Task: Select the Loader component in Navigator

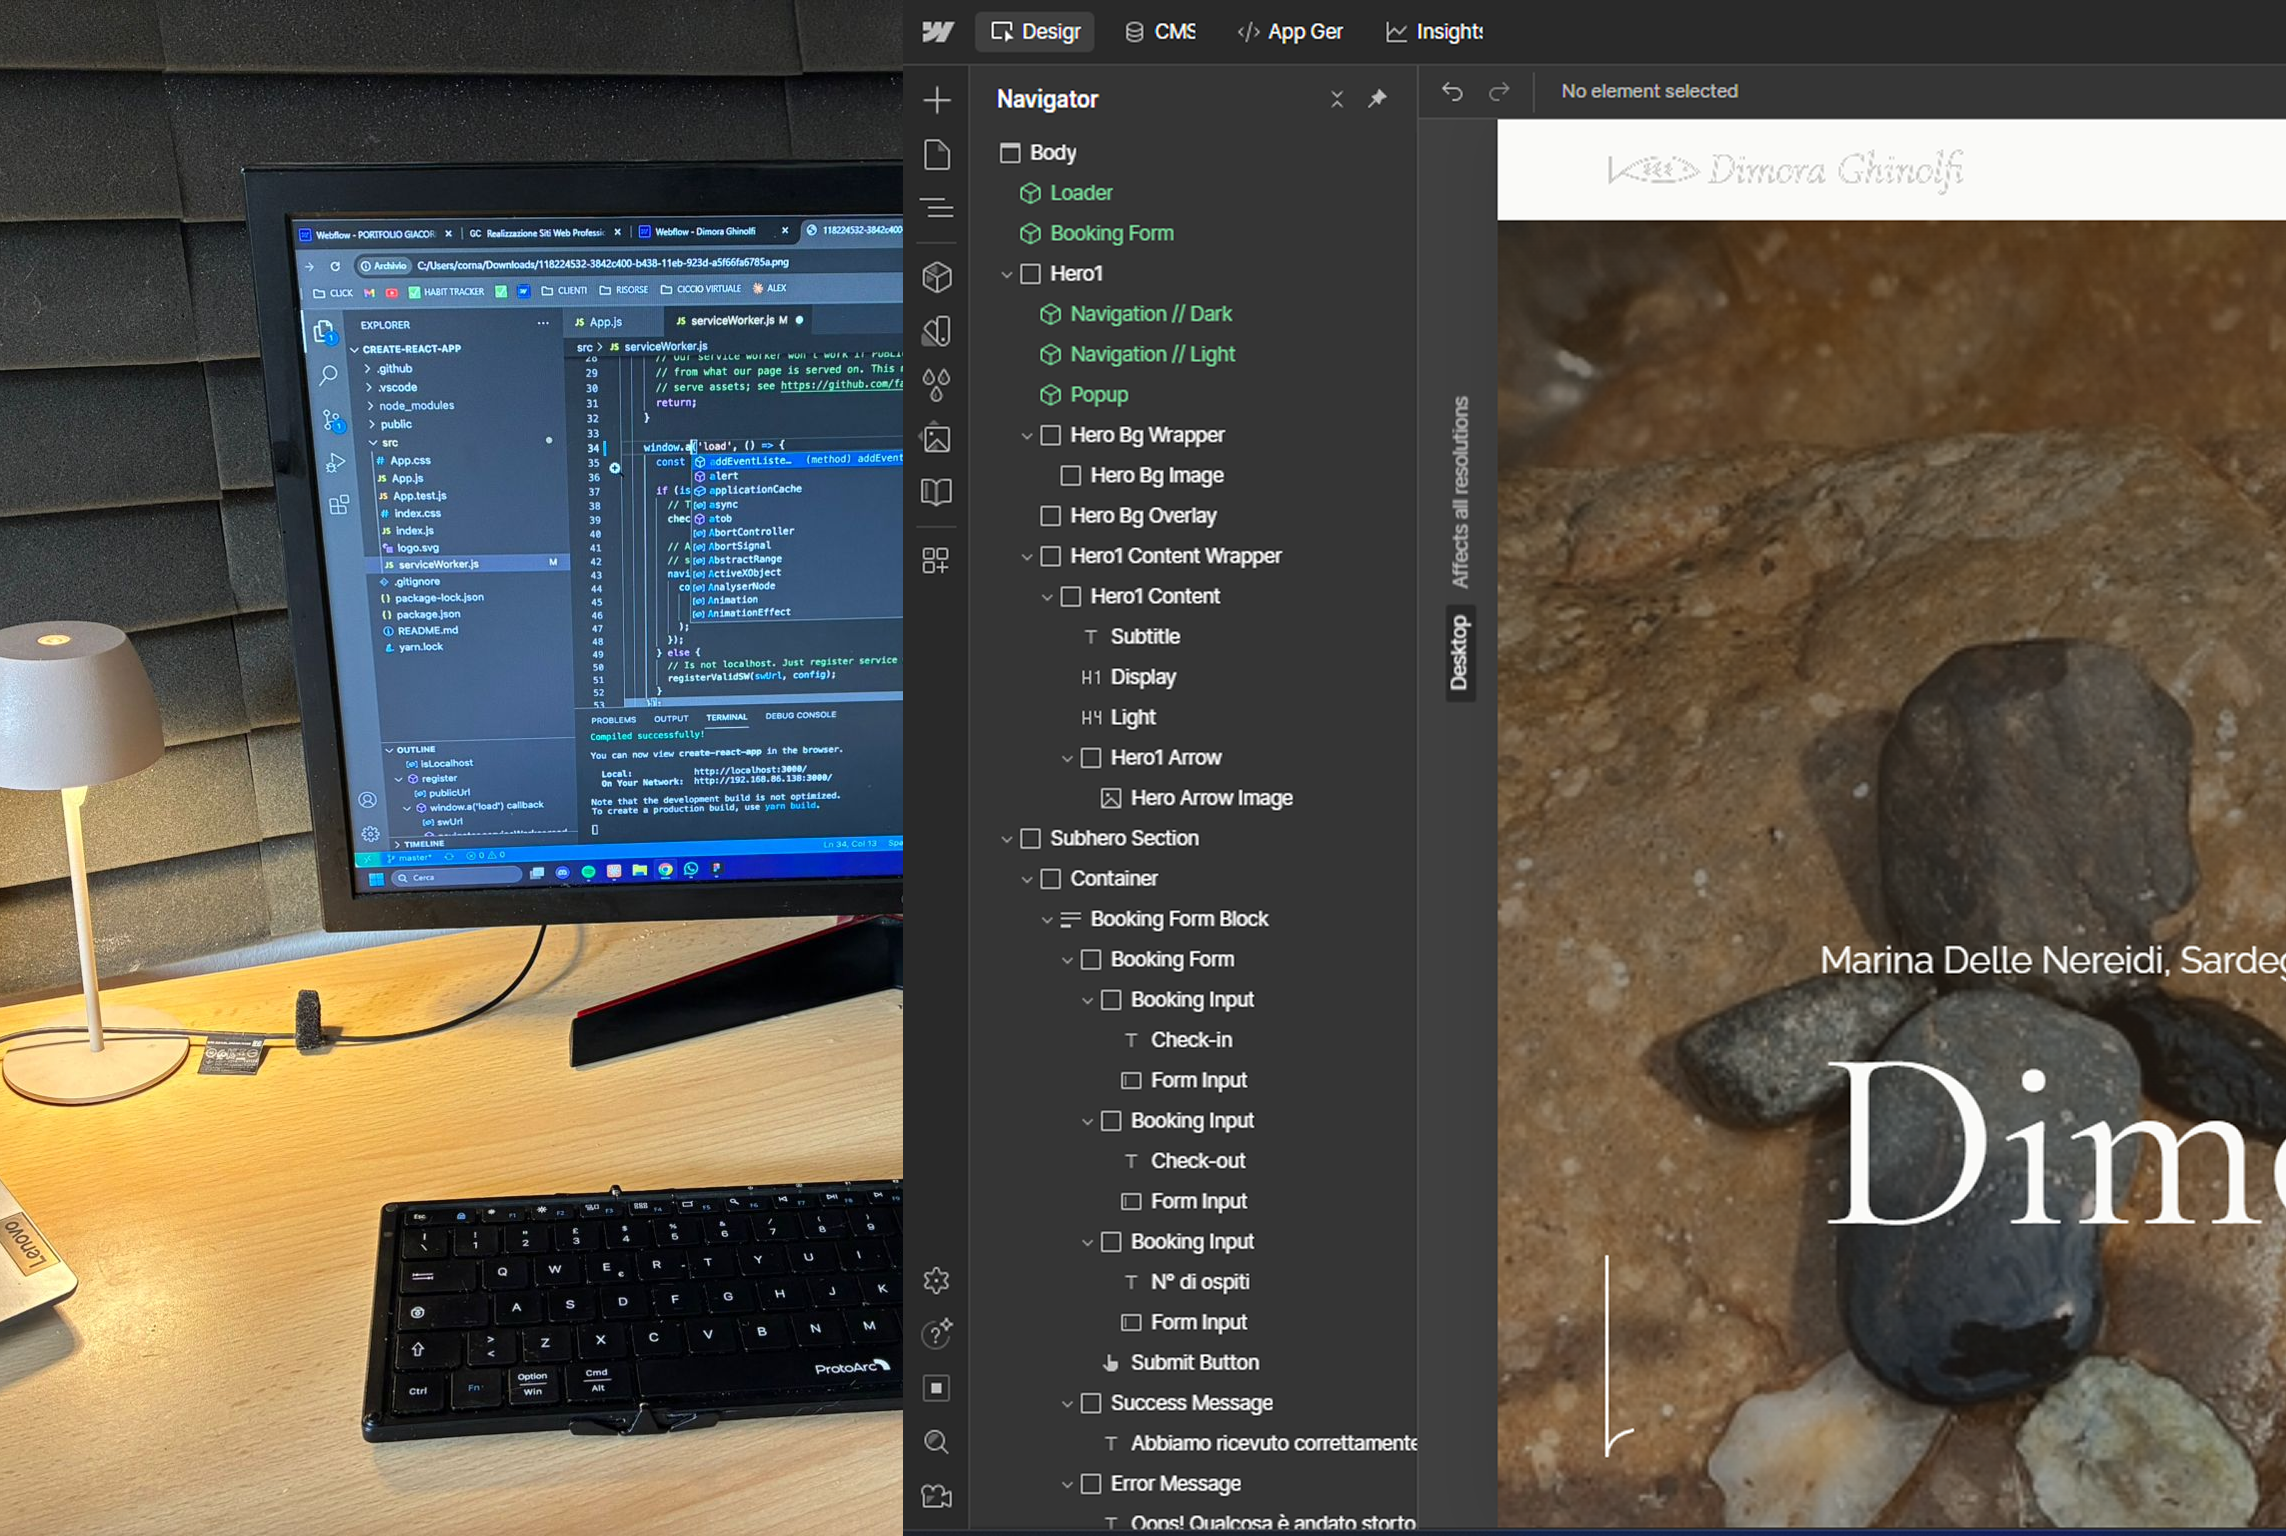Action: (x=1080, y=193)
